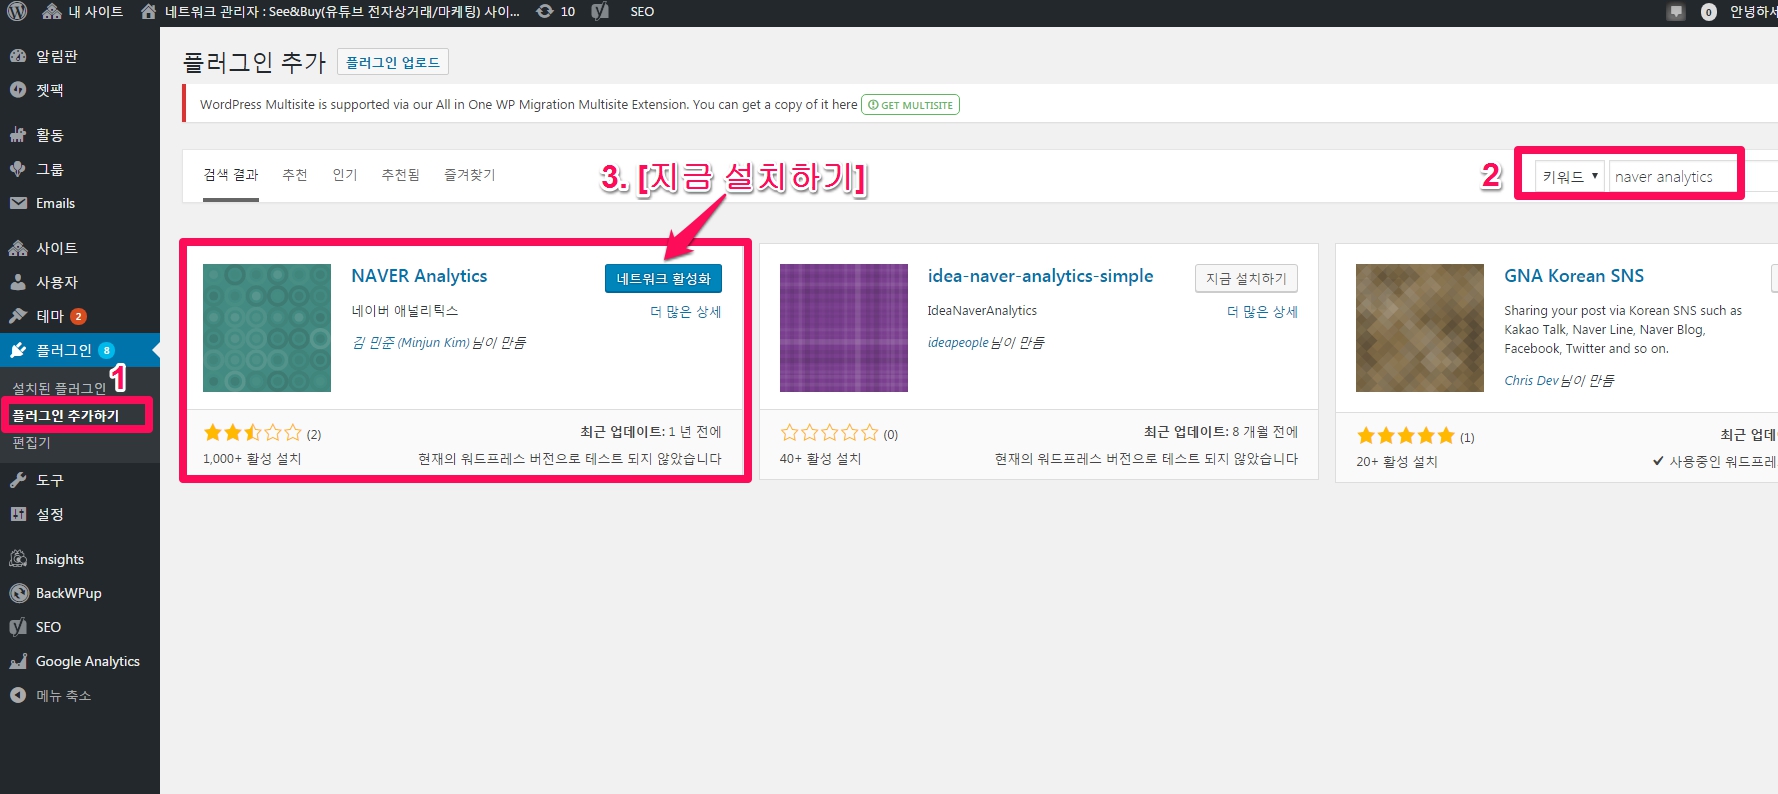1778x794 pixels.
Task: Click 40+ 활성 설치 text
Action: [820, 459]
